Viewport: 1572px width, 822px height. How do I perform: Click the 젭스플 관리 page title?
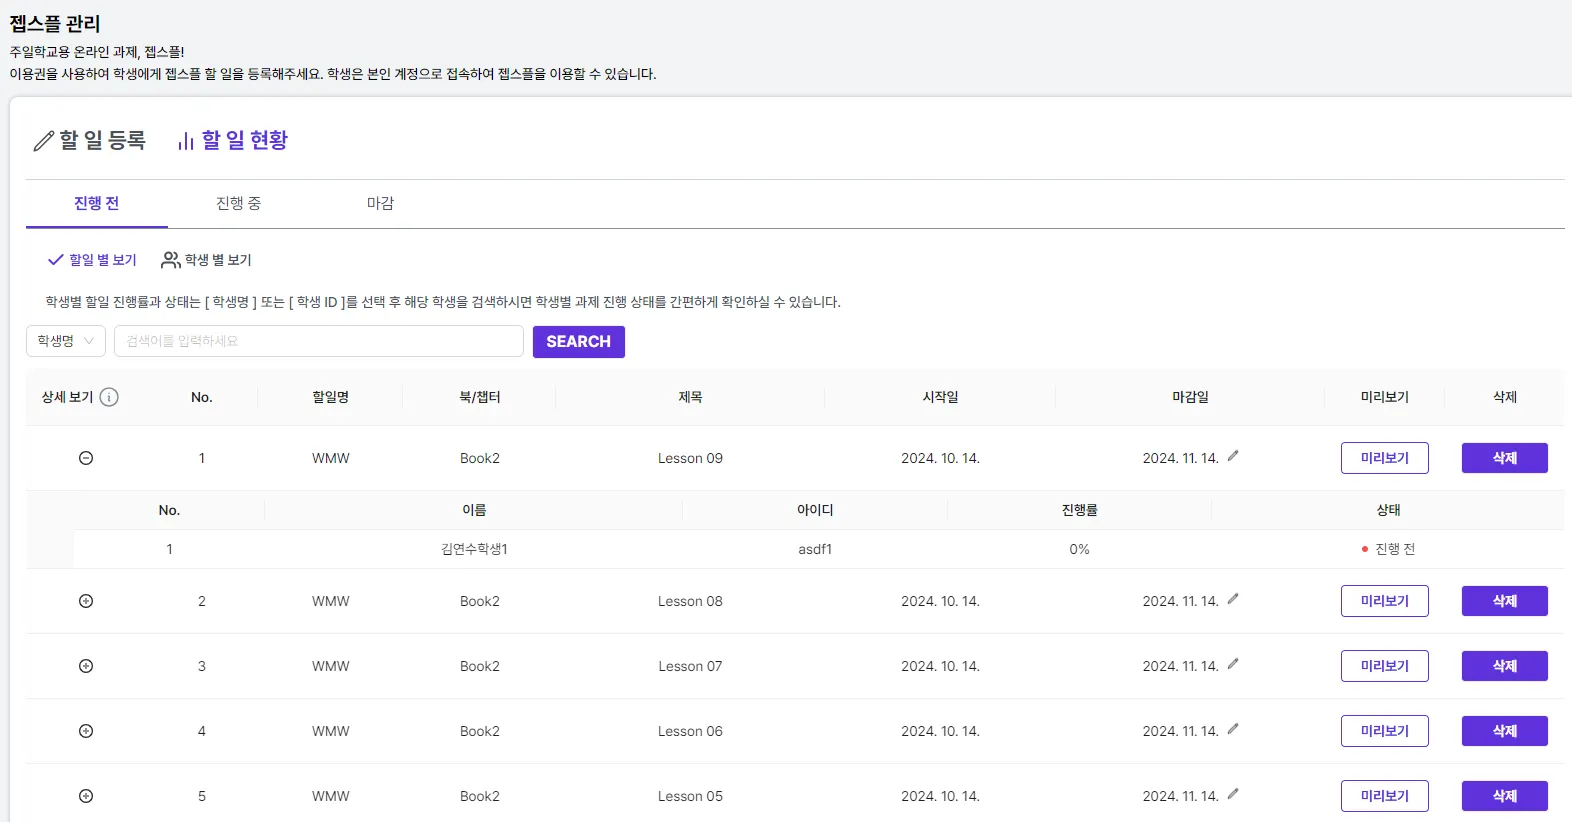(x=55, y=24)
